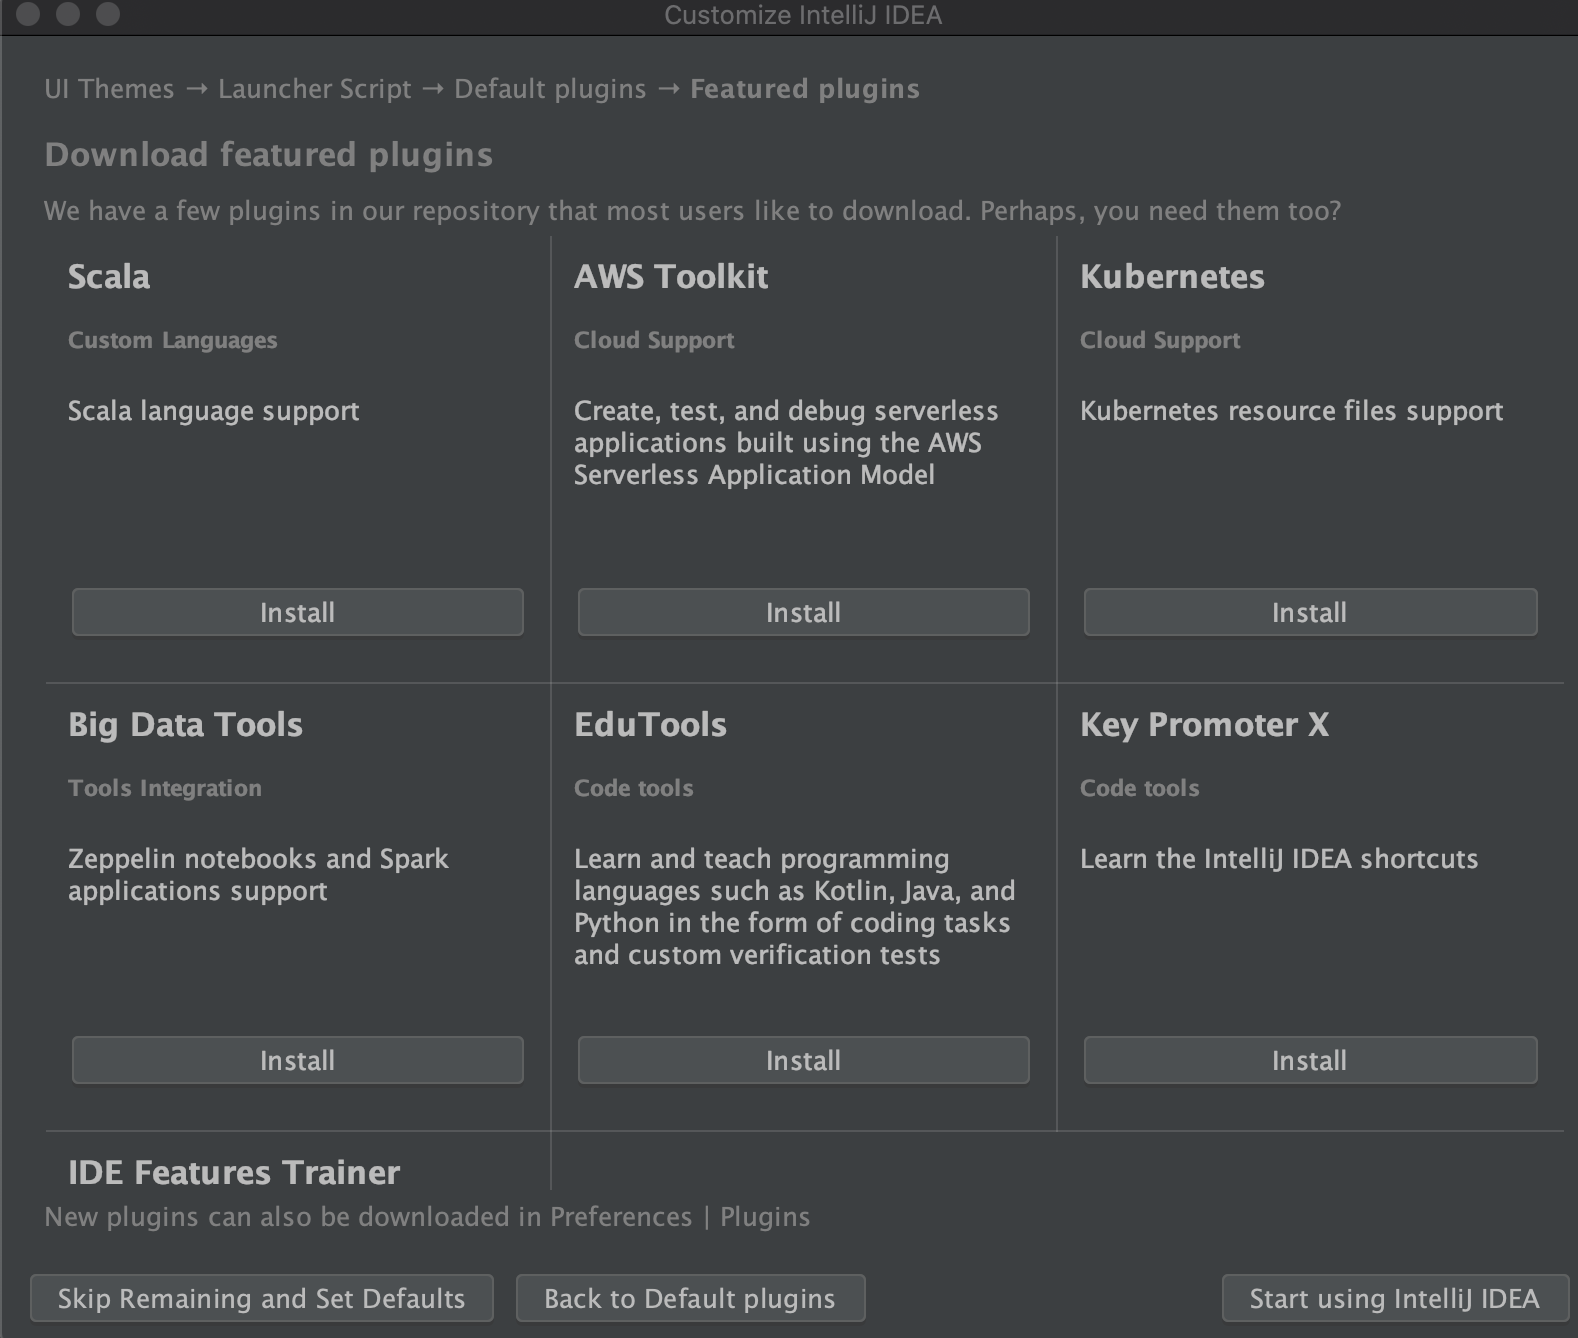The image size is (1578, 1338).
Task: Click the Learn and teach programming description
Action: click(794, 907)
